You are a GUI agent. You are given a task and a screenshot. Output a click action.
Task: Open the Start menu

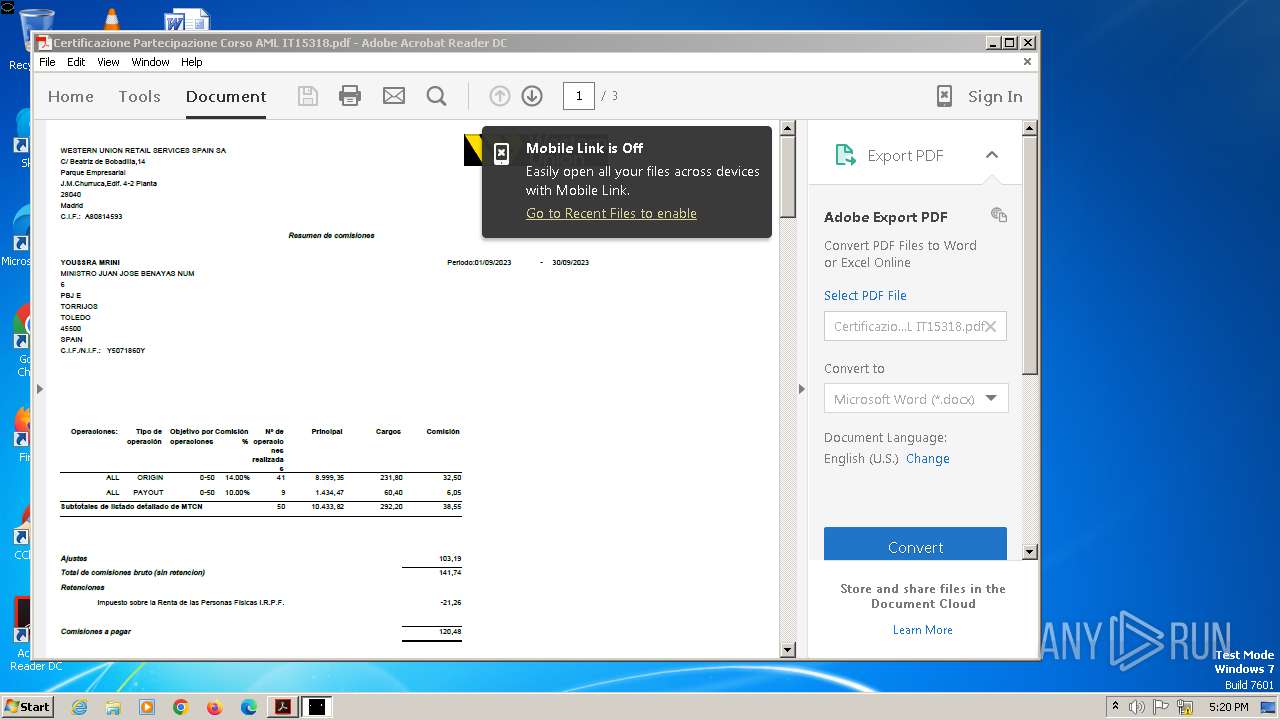(27, 707)
